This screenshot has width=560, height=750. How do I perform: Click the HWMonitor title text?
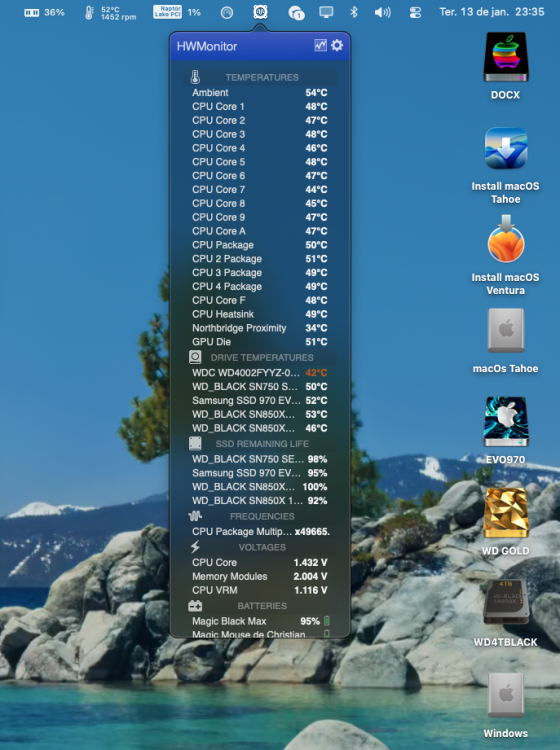207,46
